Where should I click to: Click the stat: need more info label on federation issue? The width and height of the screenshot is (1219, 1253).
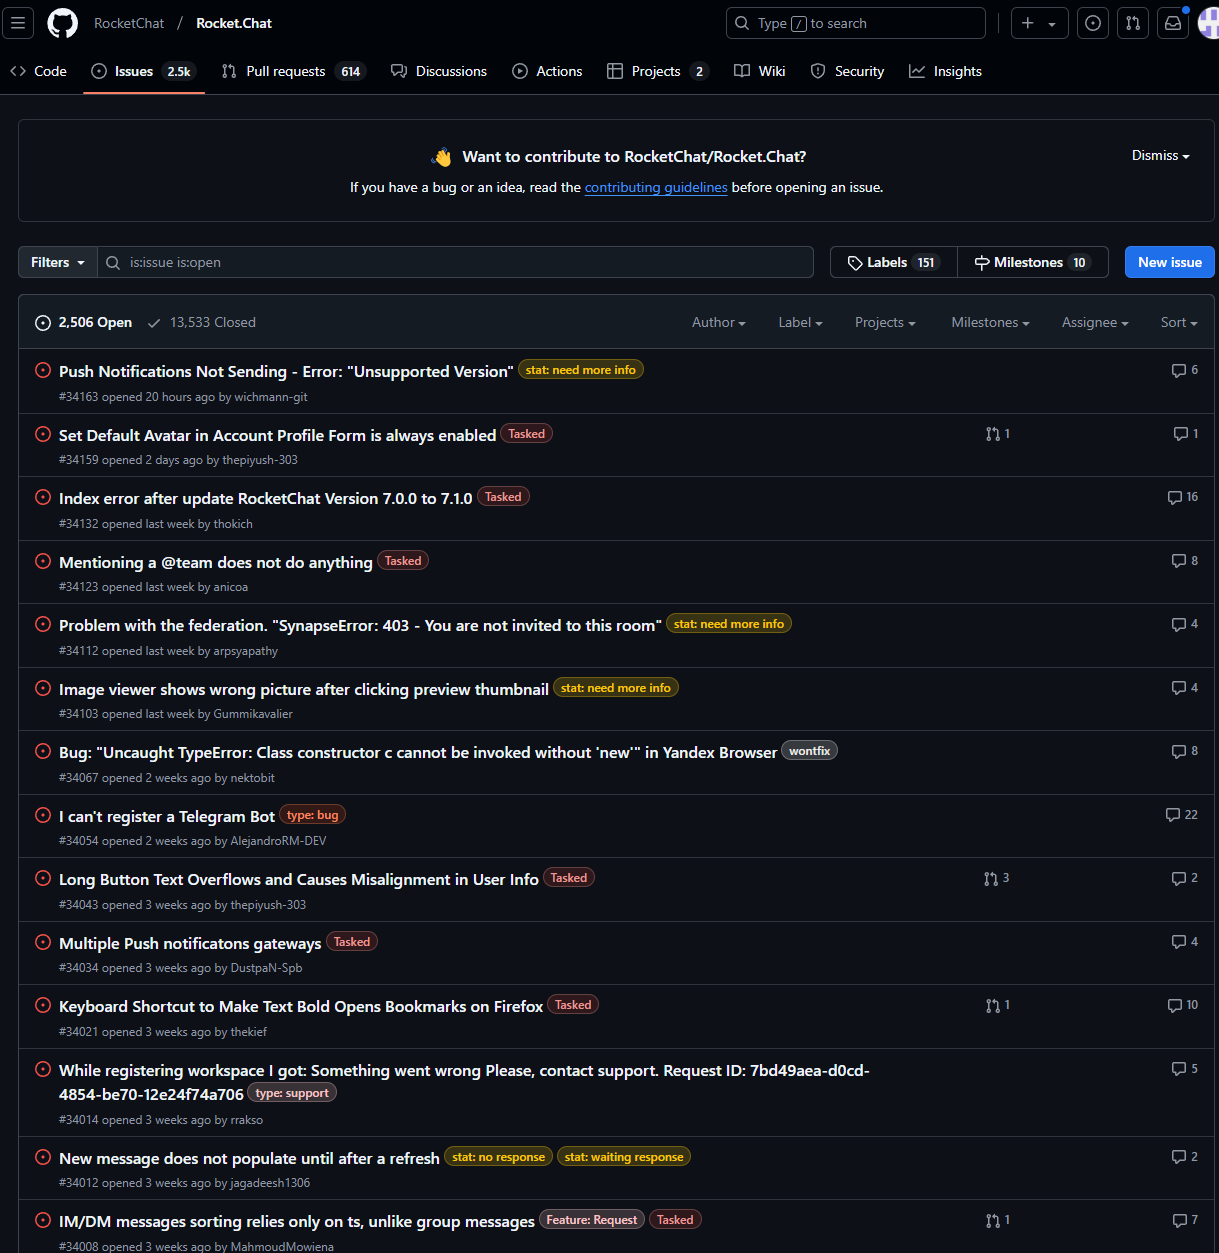point(729,624)
